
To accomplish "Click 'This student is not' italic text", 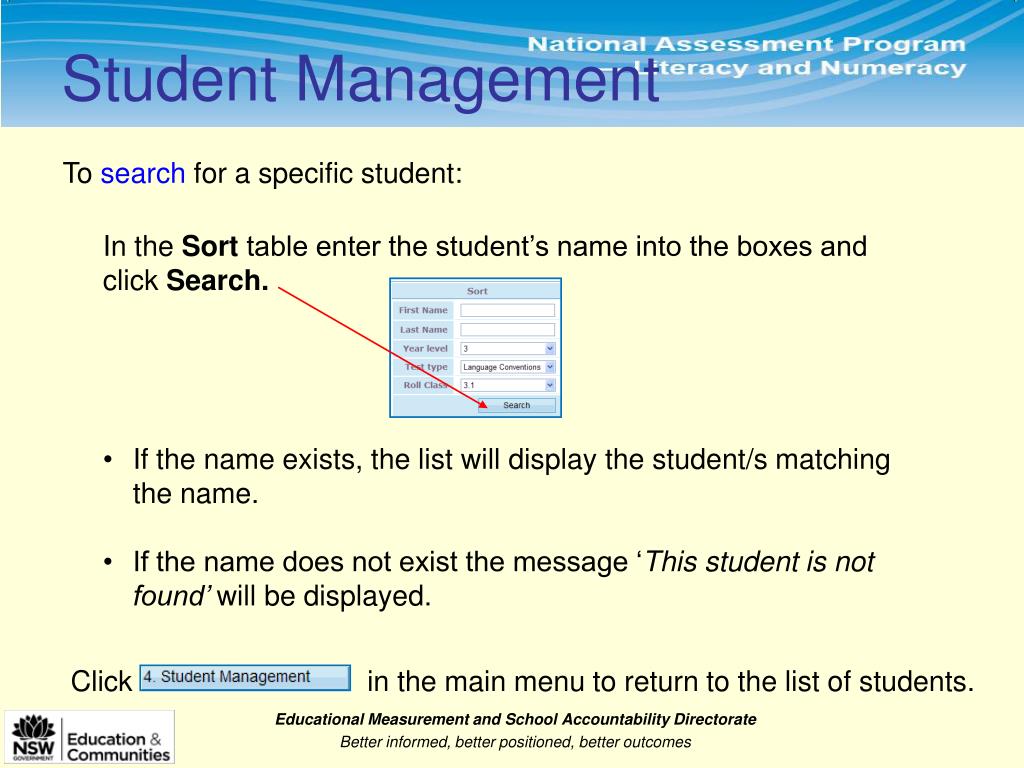I will (760, 562).
